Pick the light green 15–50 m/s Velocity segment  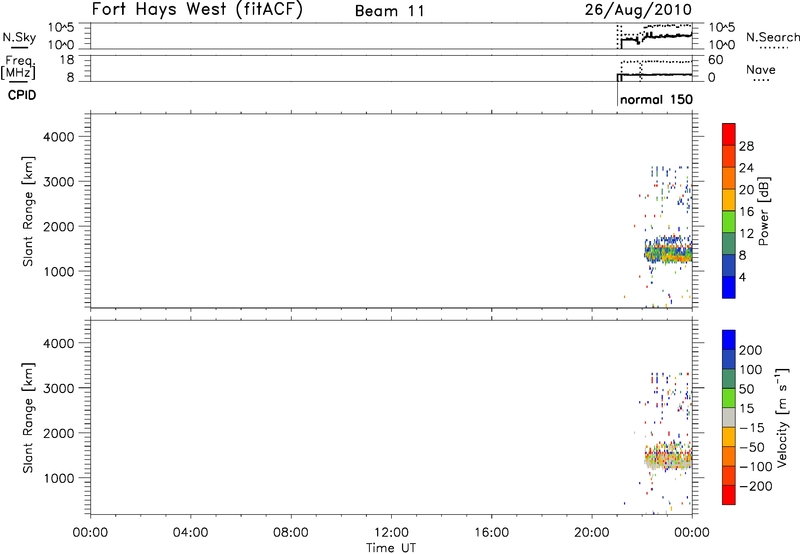coord(729,398)
